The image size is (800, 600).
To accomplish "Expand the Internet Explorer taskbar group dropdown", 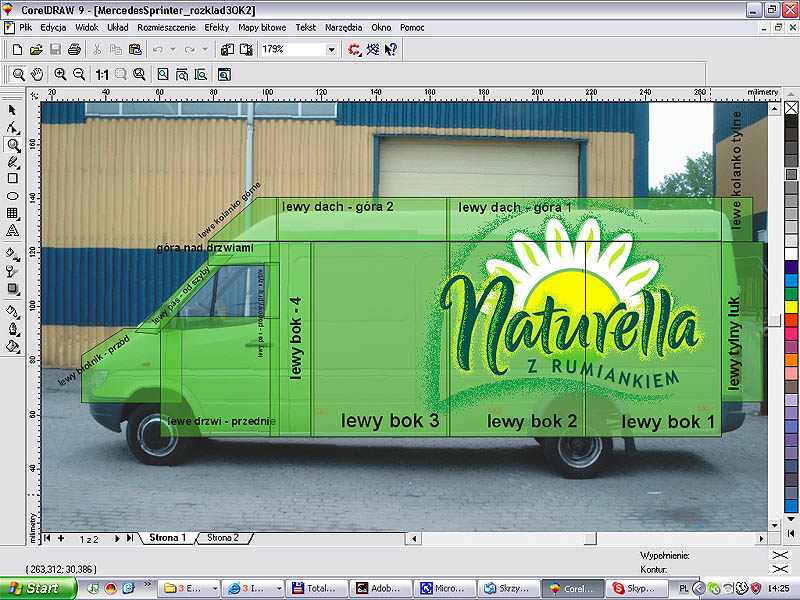I will click(279, 589).
